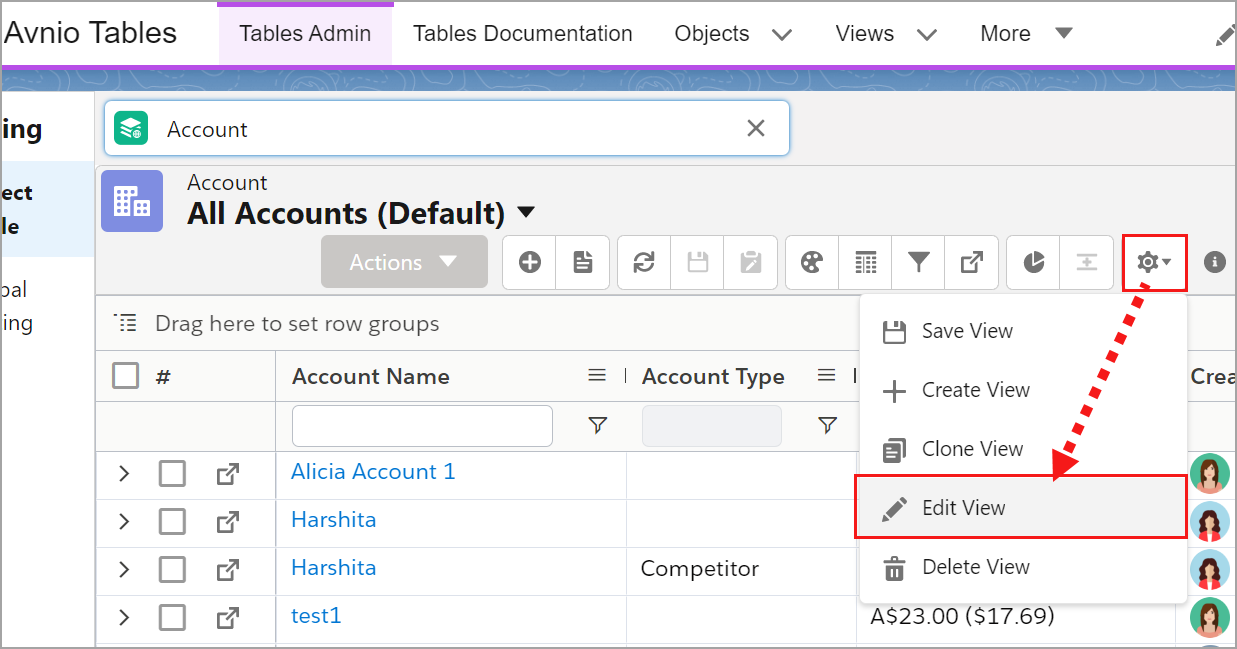This screenshot has width=1237, height=649.
Task: Switch to the Tables Documentation tab
Action: 522,34
